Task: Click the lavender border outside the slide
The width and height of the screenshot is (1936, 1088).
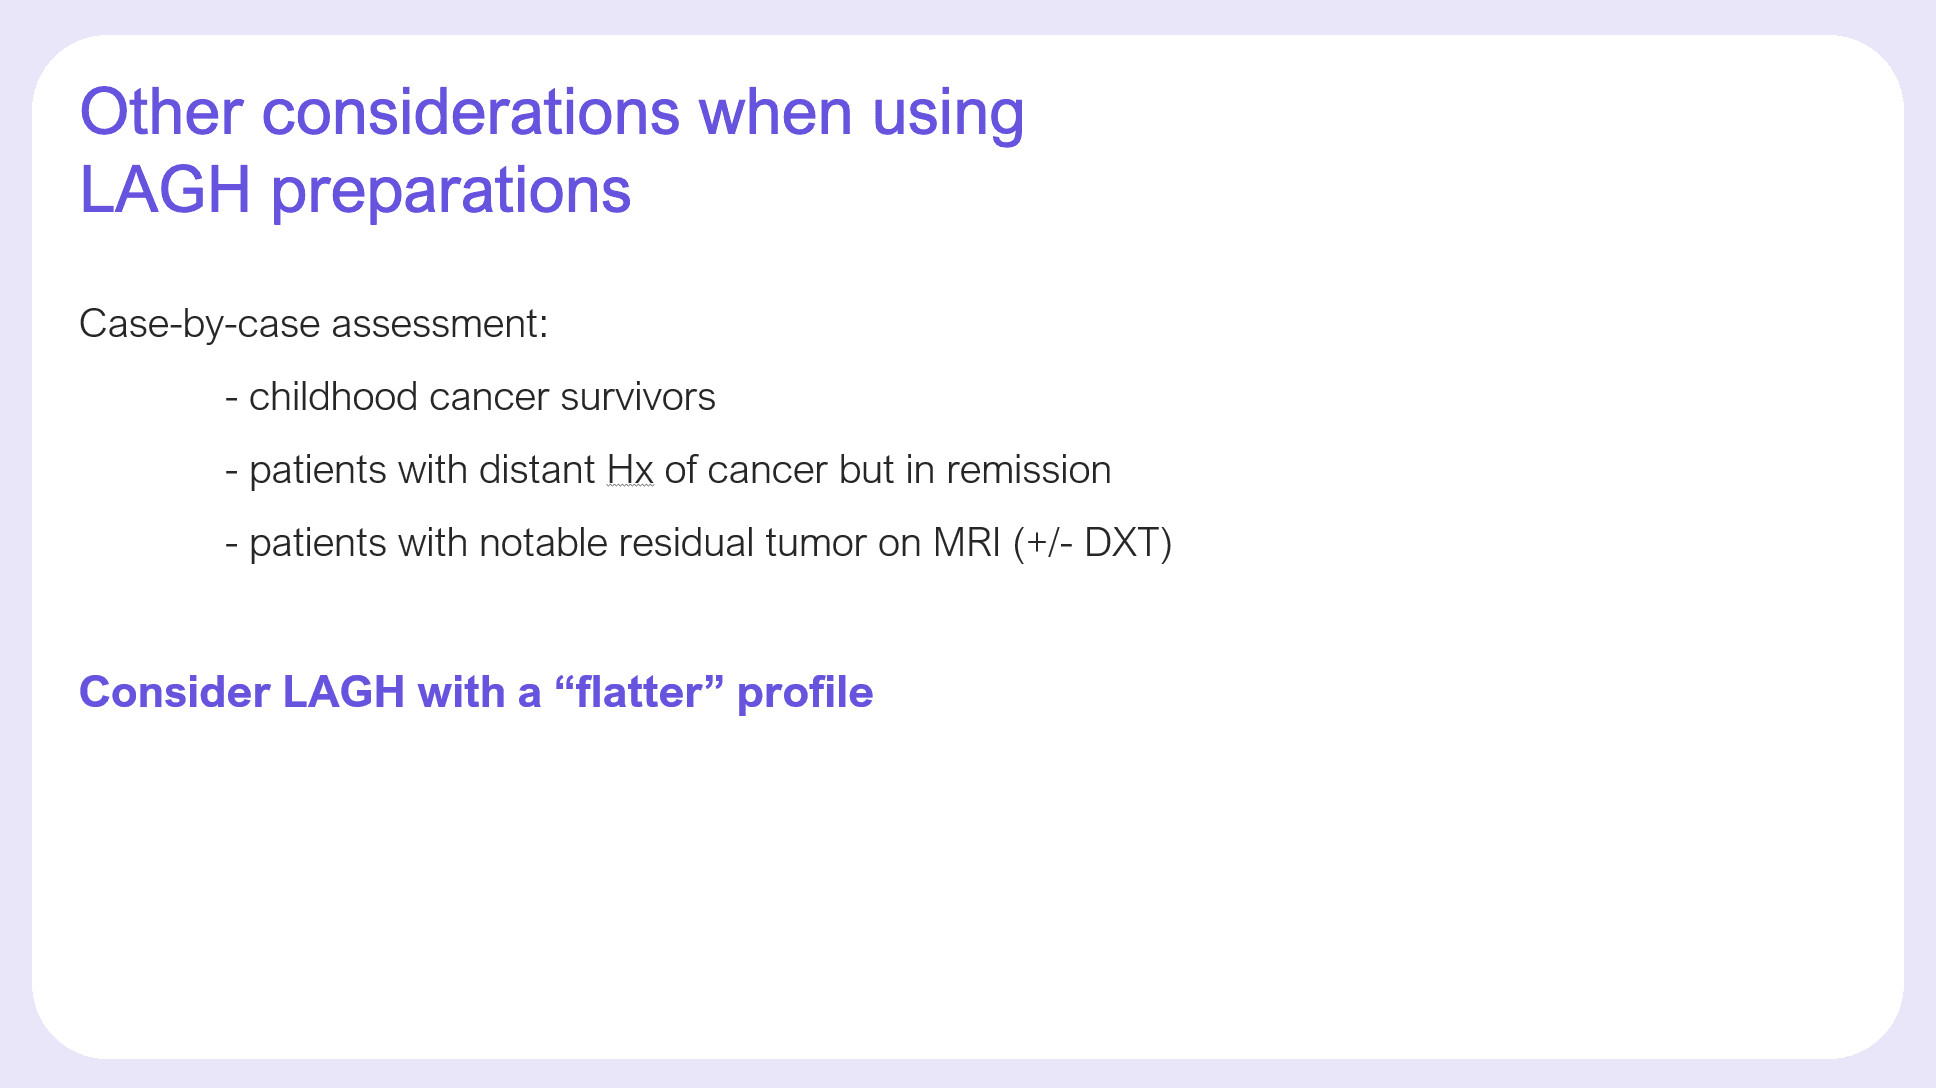Action: (968, 16)
